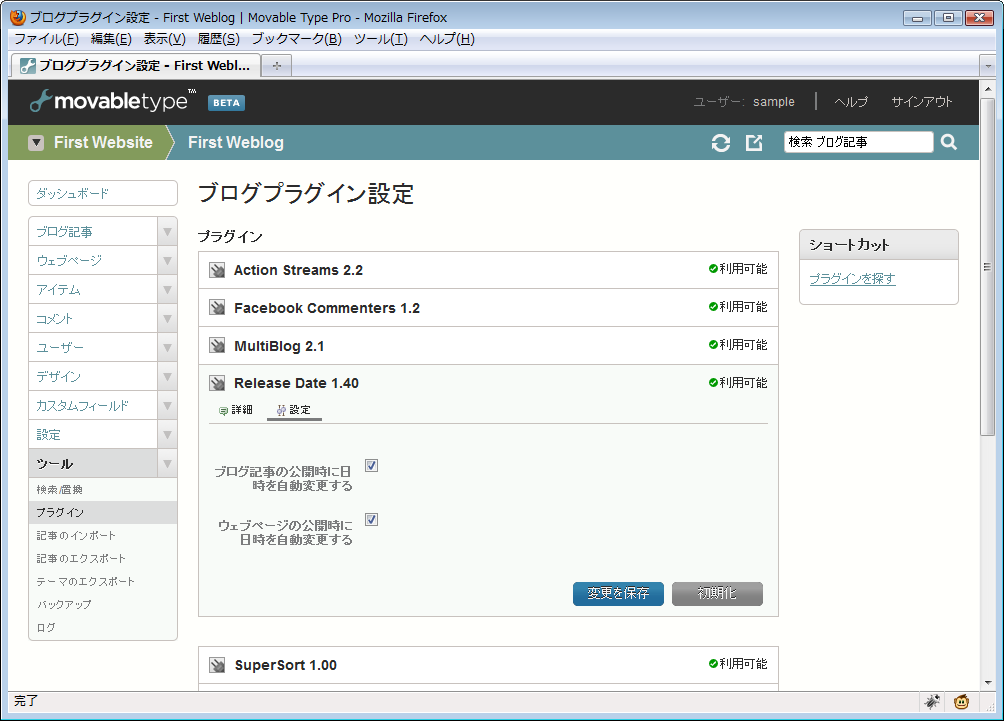
Task: Click the Movable Type logo
Action: coord(113,101)
